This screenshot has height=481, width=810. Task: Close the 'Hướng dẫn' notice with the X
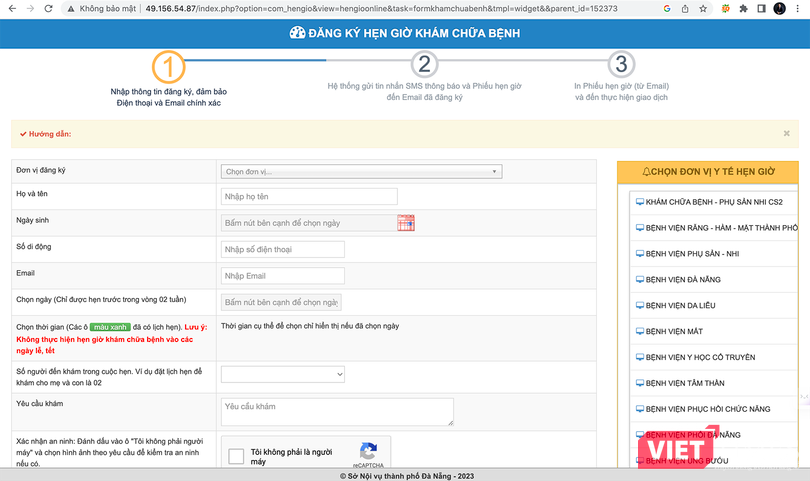point(786,133)
